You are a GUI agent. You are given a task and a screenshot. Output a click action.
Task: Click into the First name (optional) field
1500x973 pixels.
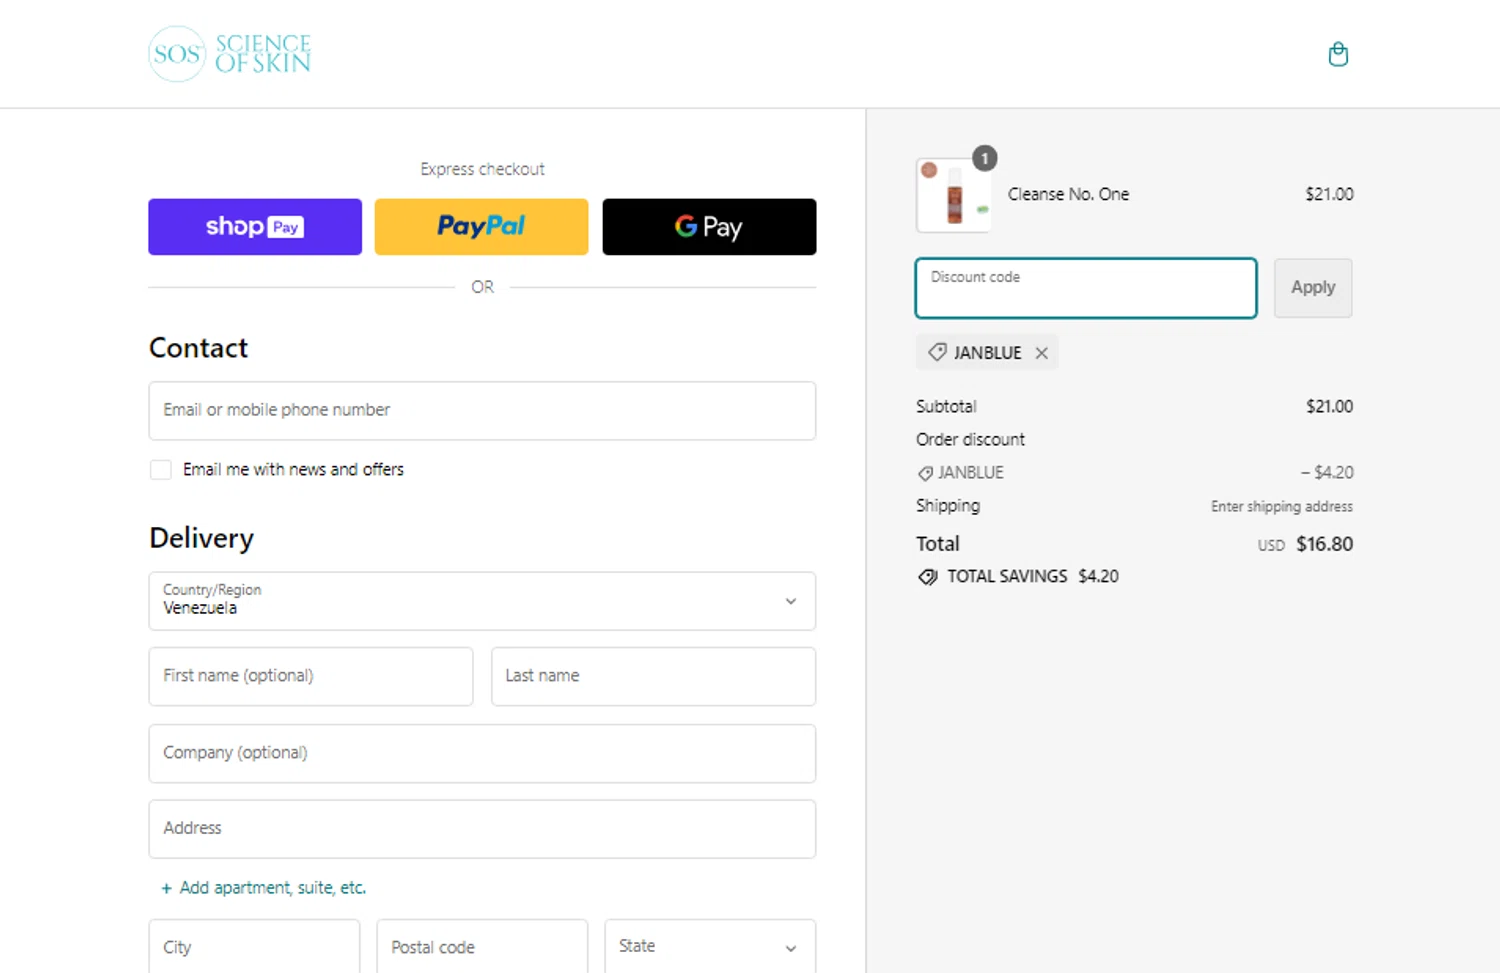point(311,677)
